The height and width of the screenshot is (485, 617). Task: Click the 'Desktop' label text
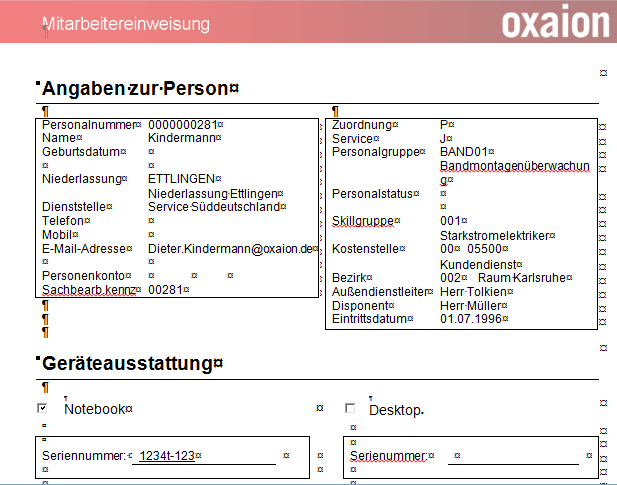click(x=395, y=410)
